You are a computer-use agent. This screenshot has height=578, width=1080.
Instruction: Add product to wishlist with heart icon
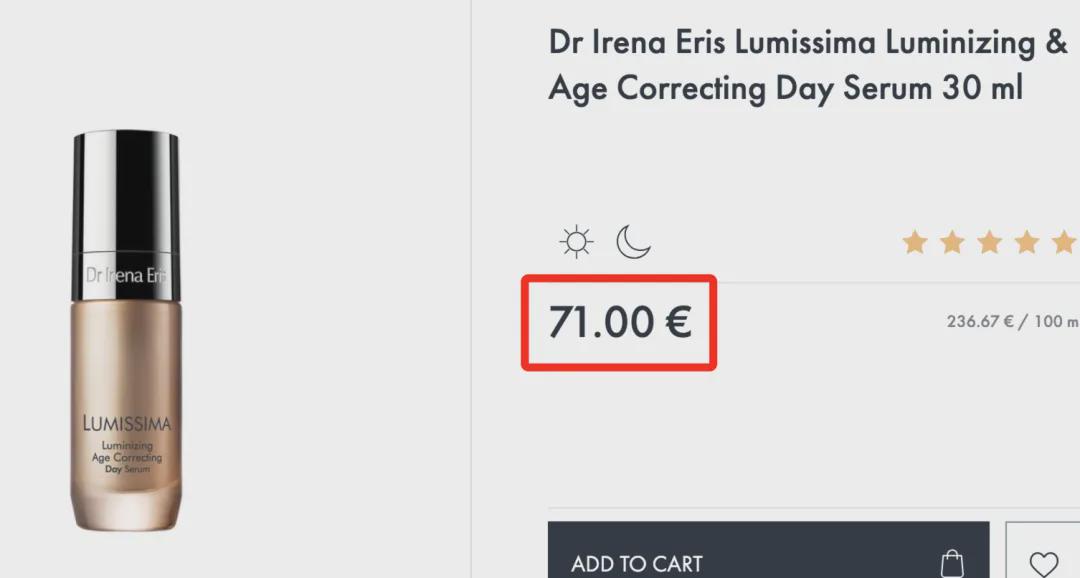click(x=1043, y=563)
